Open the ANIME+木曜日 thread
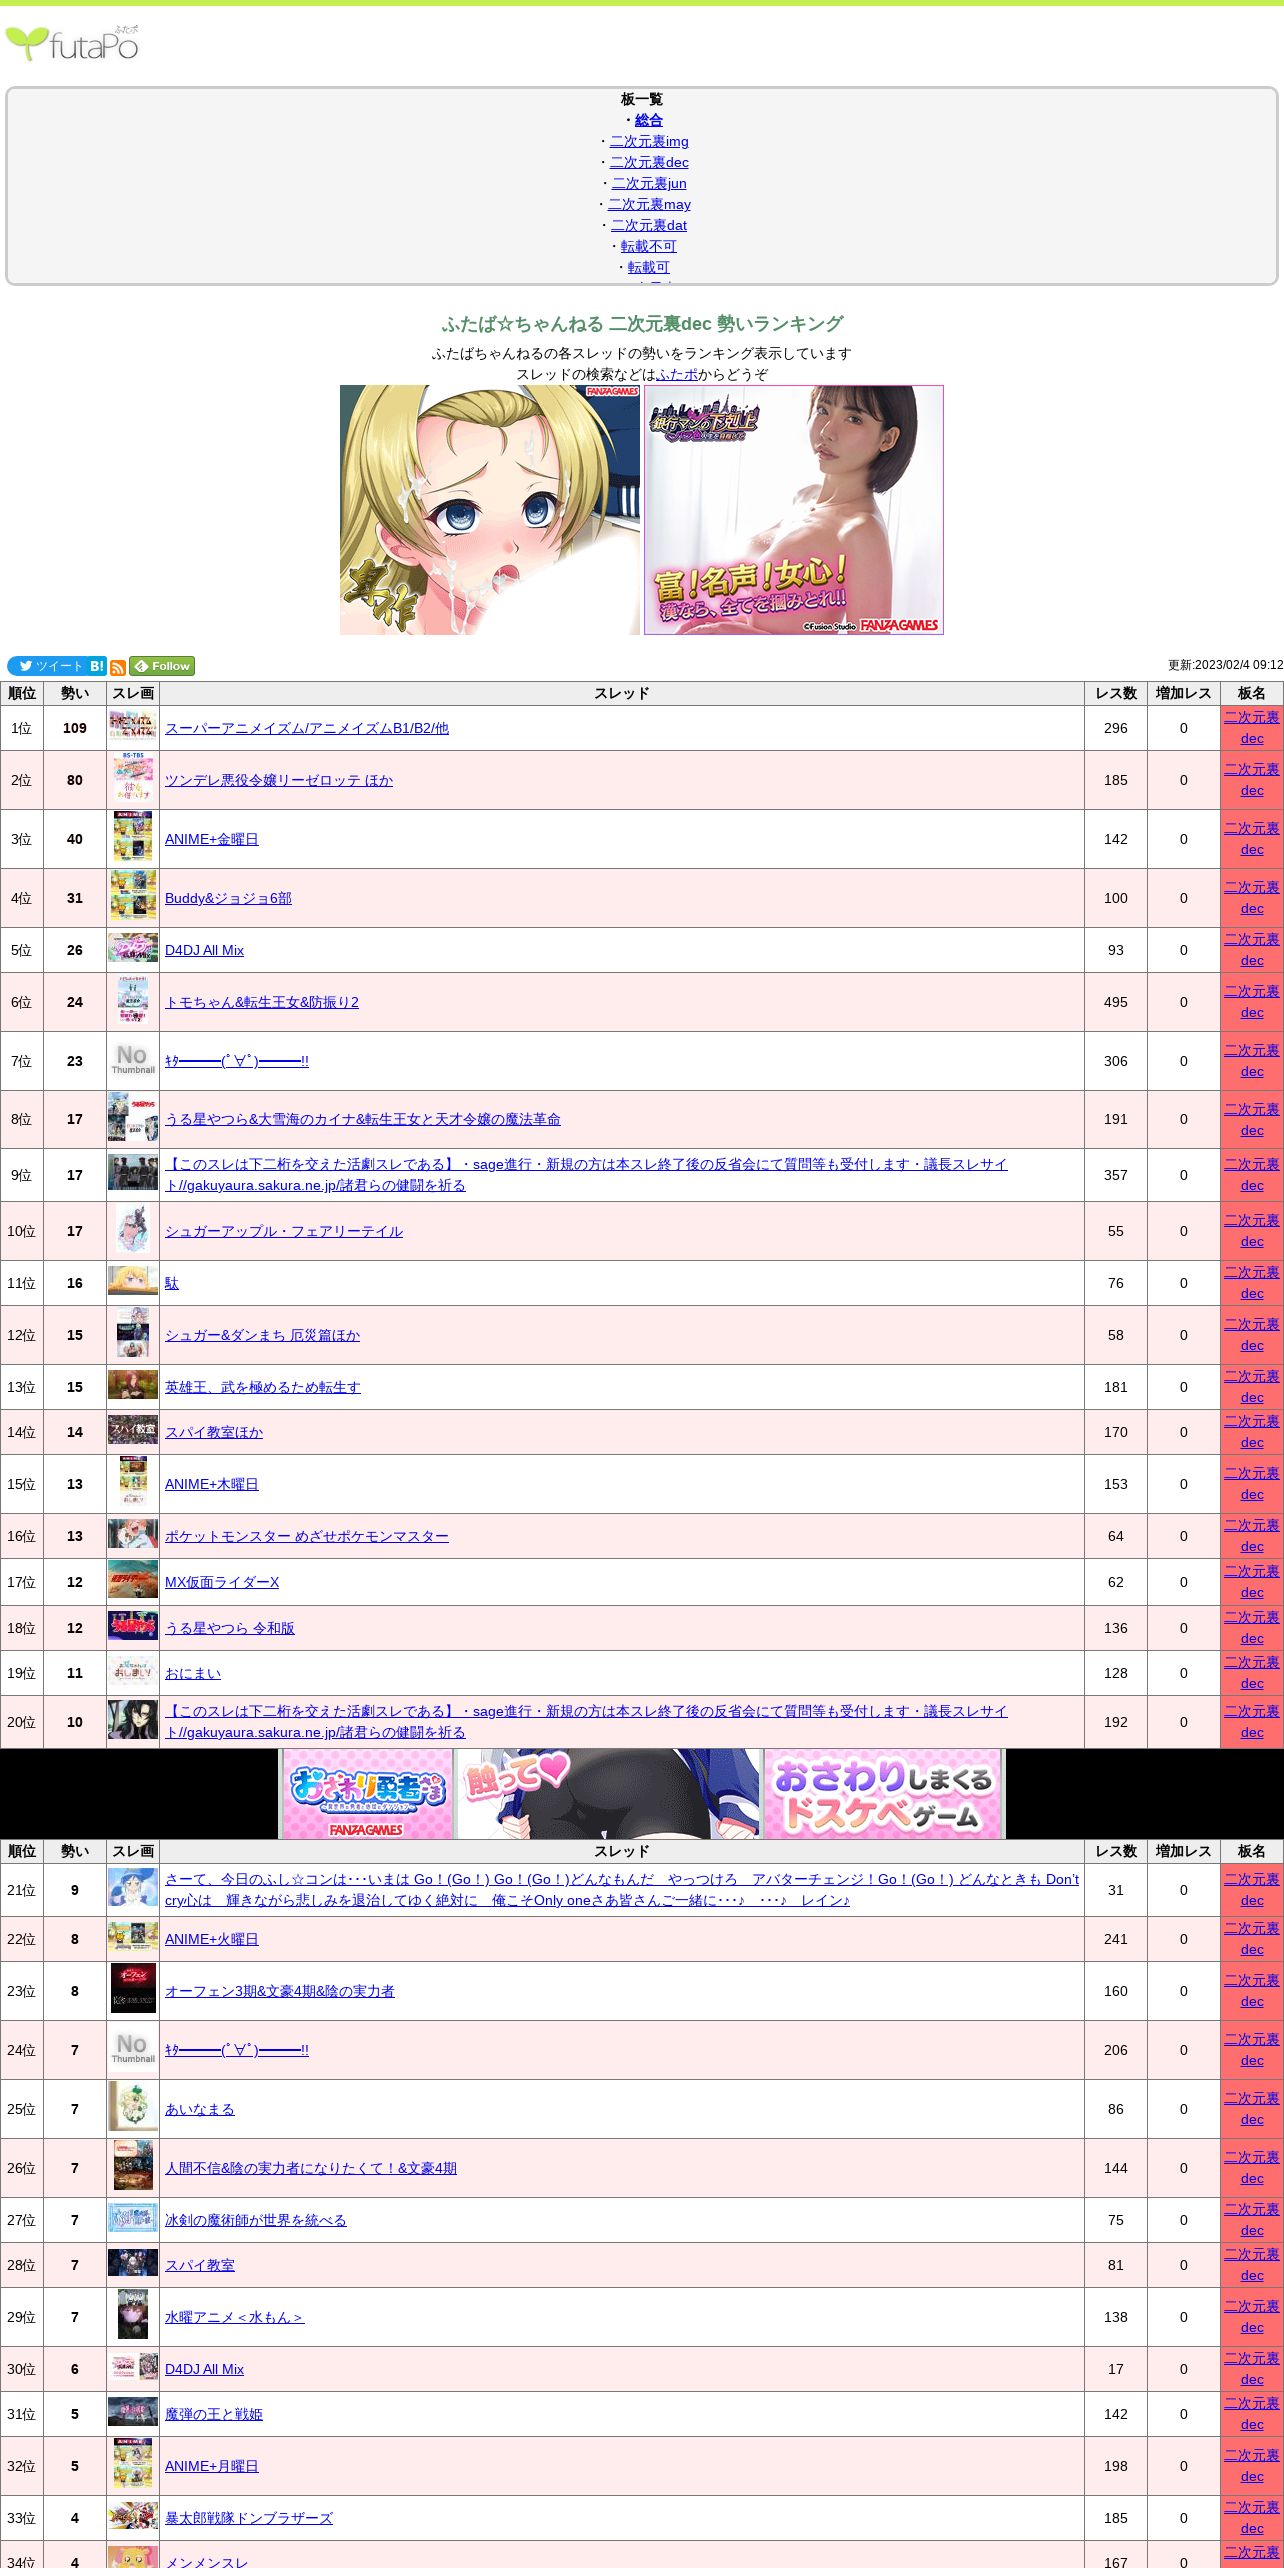 212,1484
